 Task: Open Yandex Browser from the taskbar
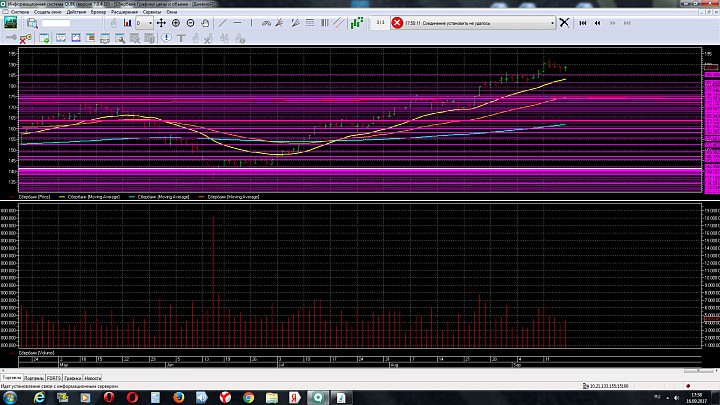[225, 398]
